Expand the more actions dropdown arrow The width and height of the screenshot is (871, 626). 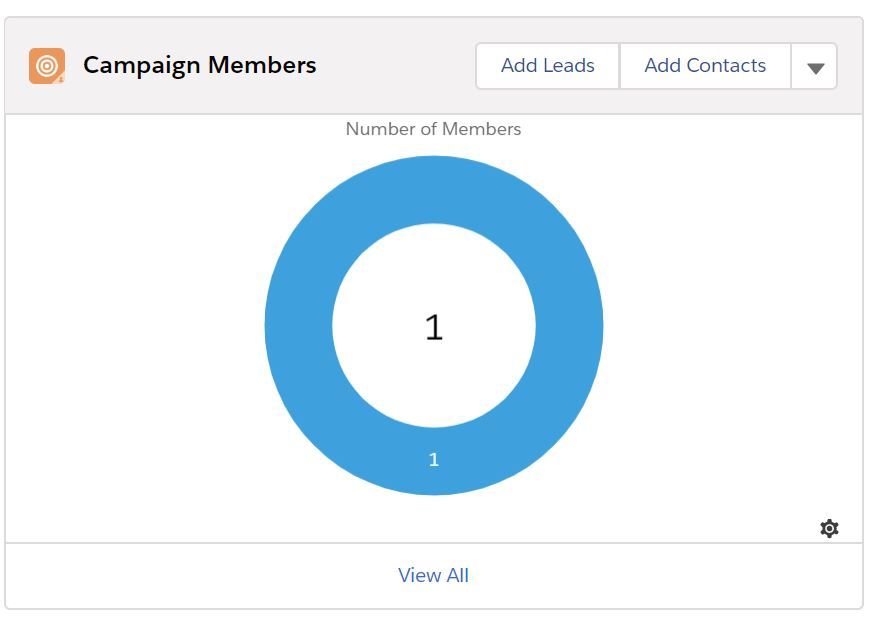point(815,67)
